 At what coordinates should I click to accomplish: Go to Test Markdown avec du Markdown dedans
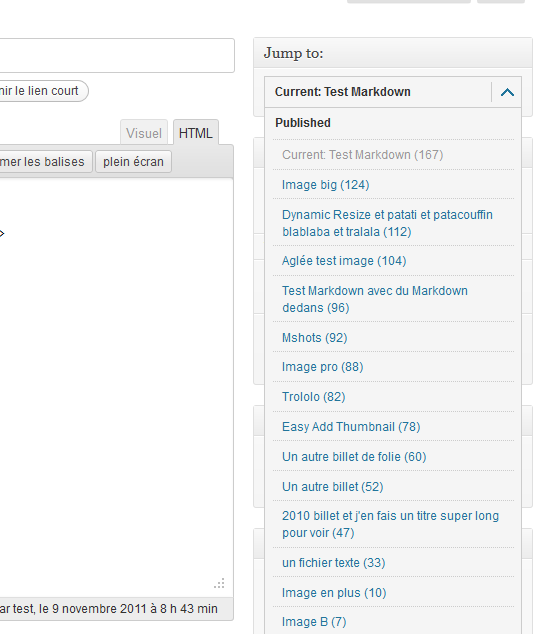pyautogui.click(x=375, y=299)
